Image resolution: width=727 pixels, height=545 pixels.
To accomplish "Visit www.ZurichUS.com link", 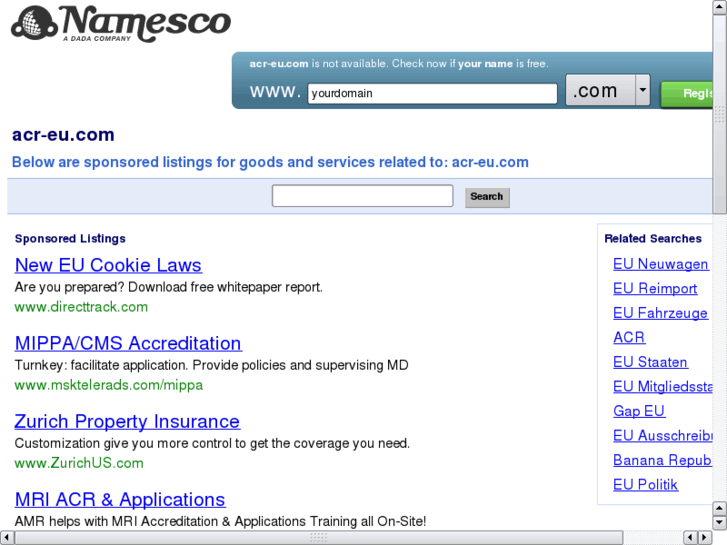I will point(79,463).
